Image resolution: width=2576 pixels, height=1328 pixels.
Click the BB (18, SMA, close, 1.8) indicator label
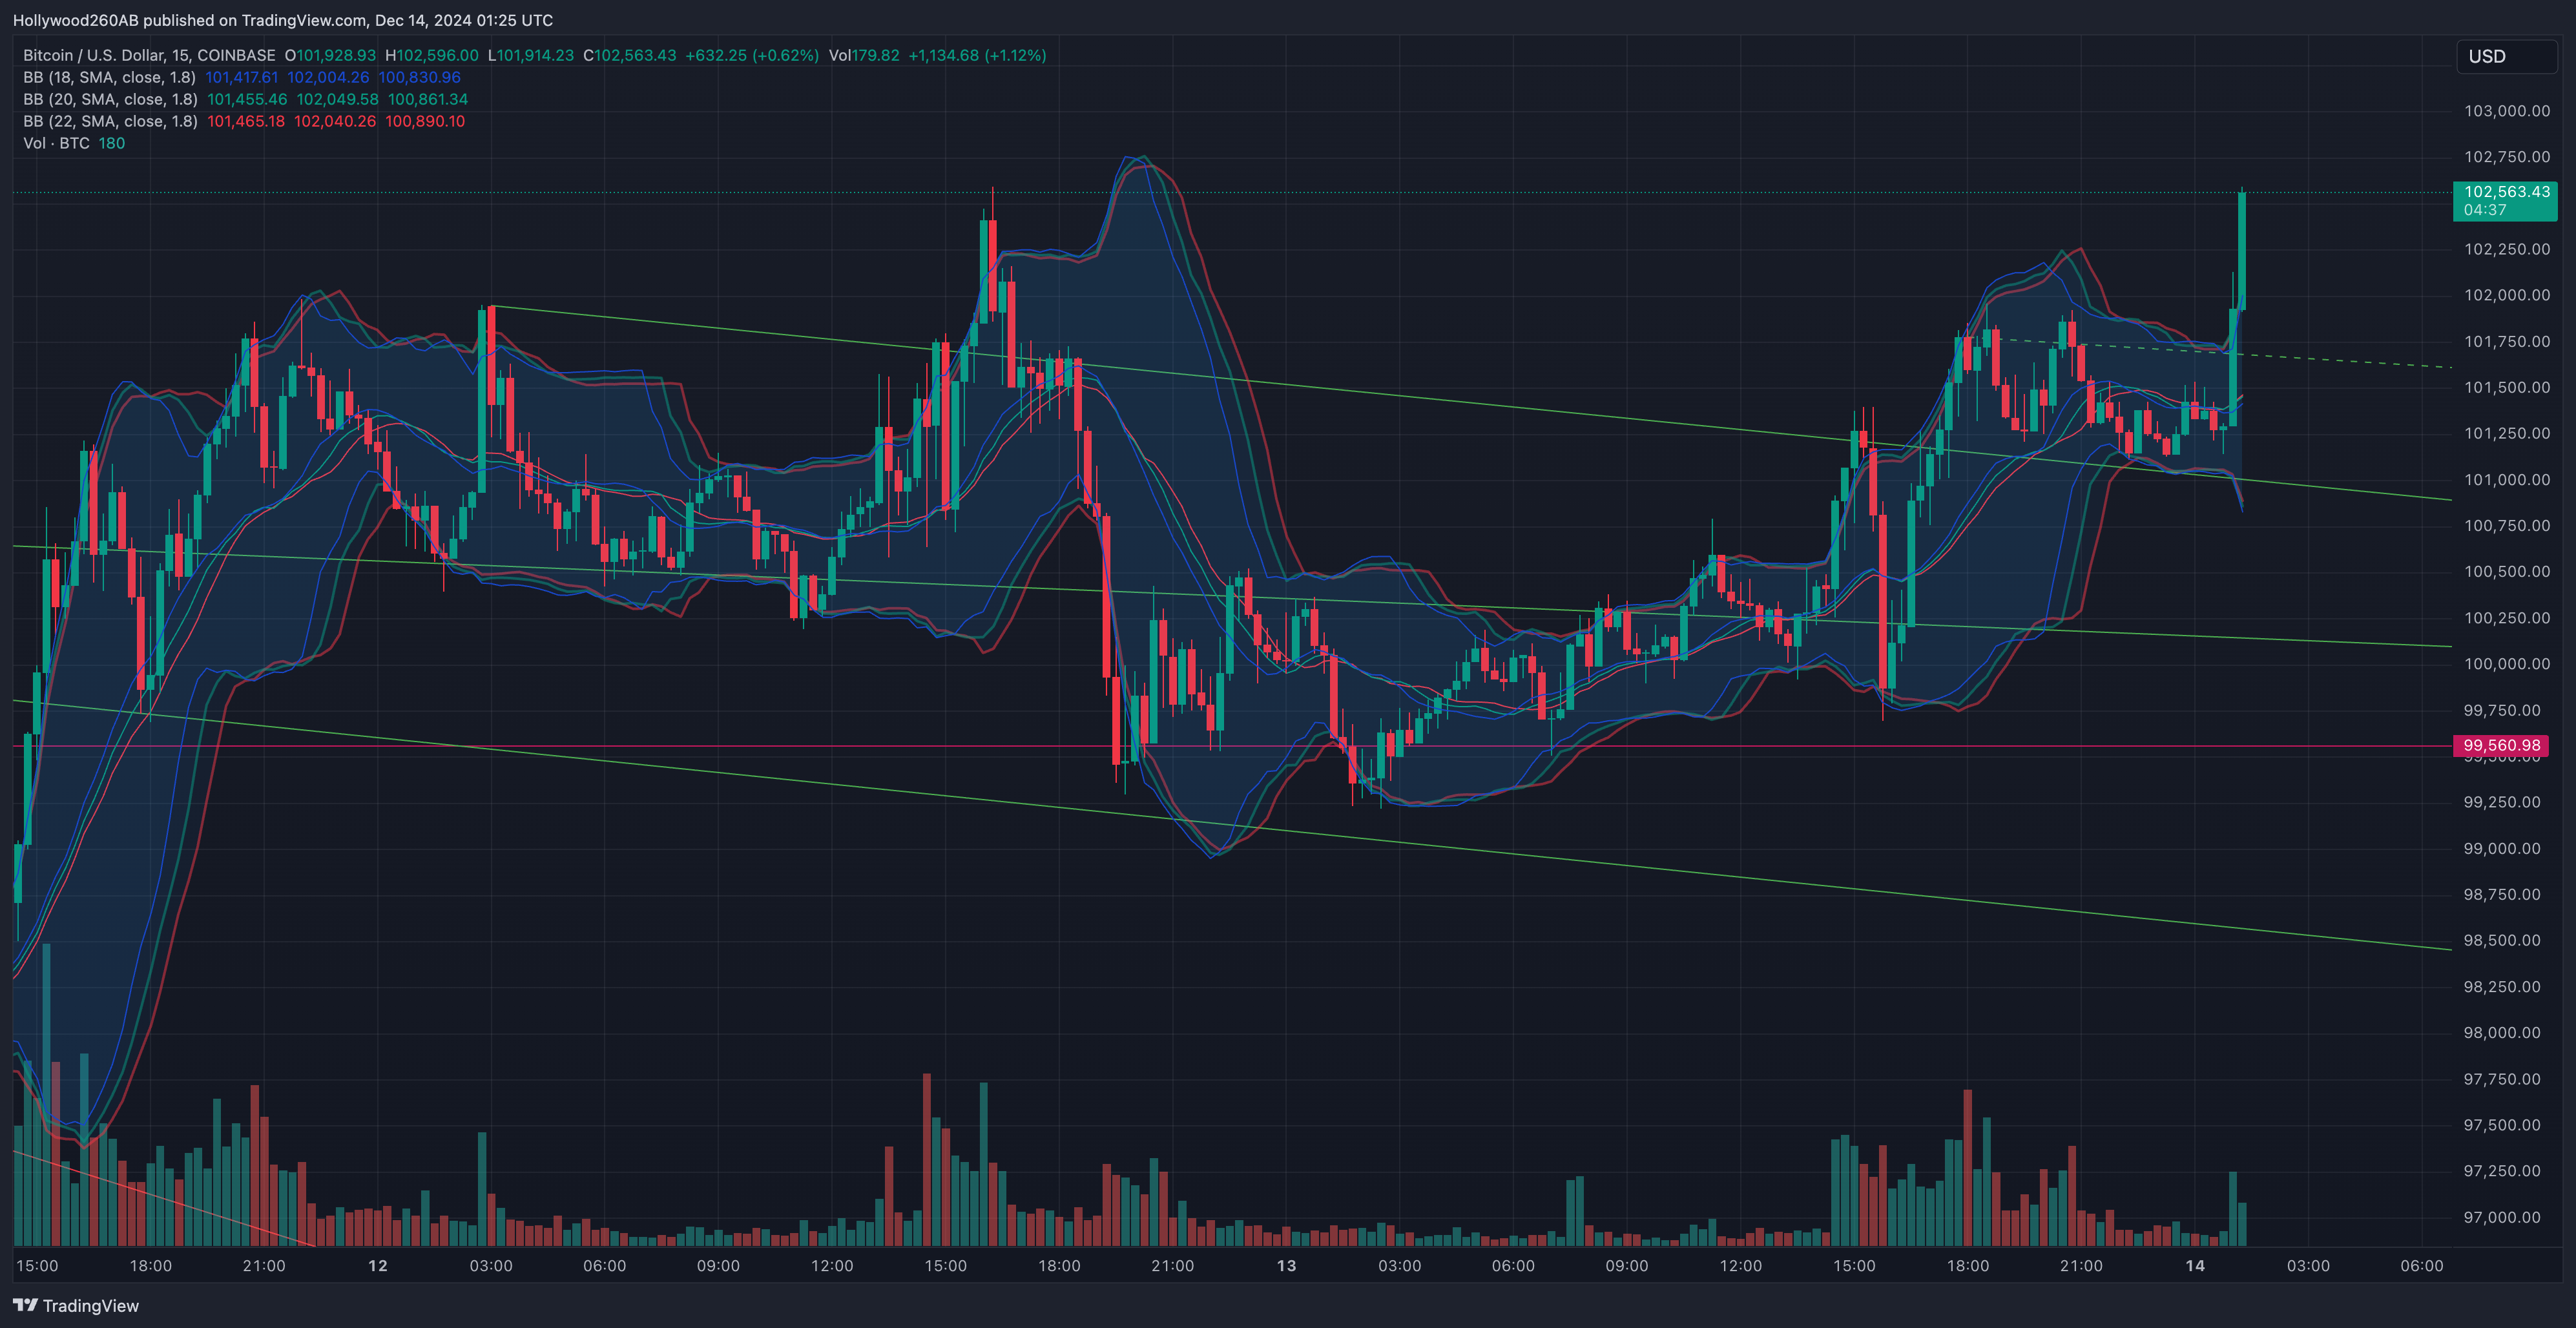point(109,77)
